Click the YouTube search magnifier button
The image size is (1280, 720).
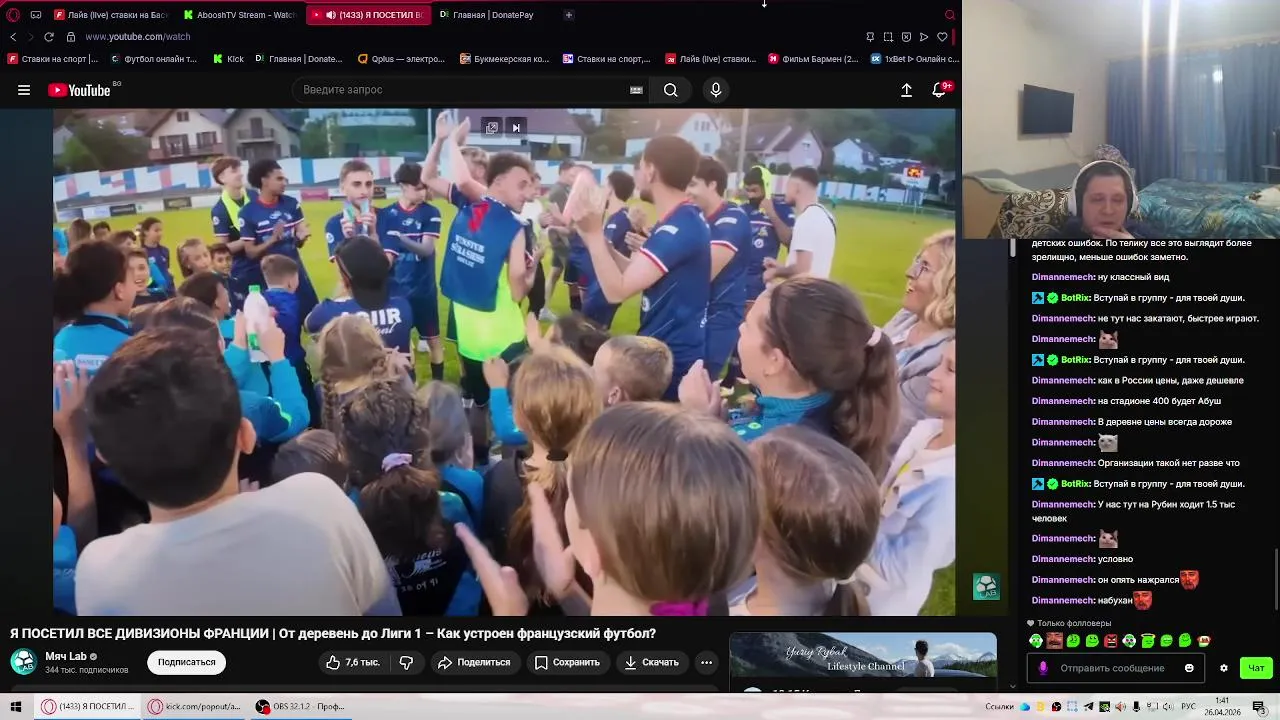pos(671,90)
